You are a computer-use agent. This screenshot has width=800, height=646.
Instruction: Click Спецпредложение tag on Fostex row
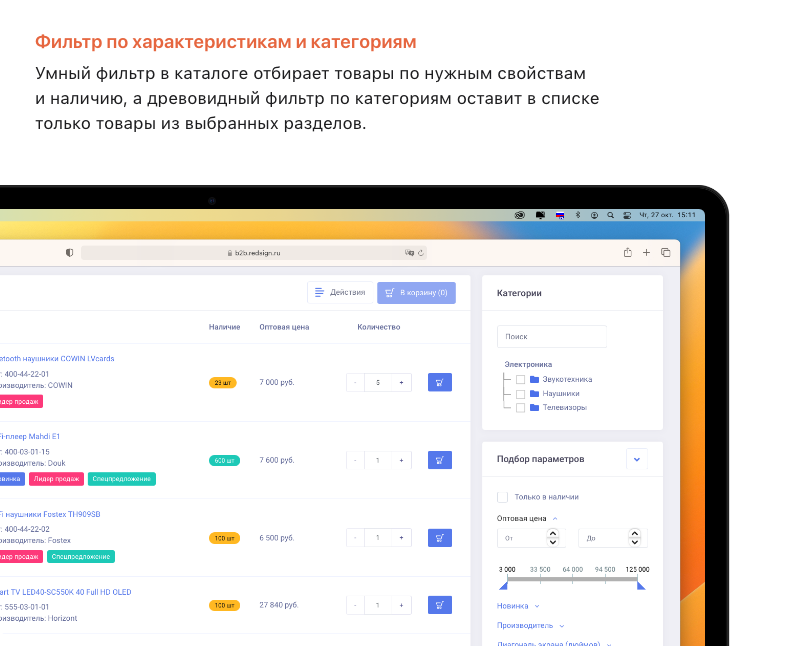[81, 557]
